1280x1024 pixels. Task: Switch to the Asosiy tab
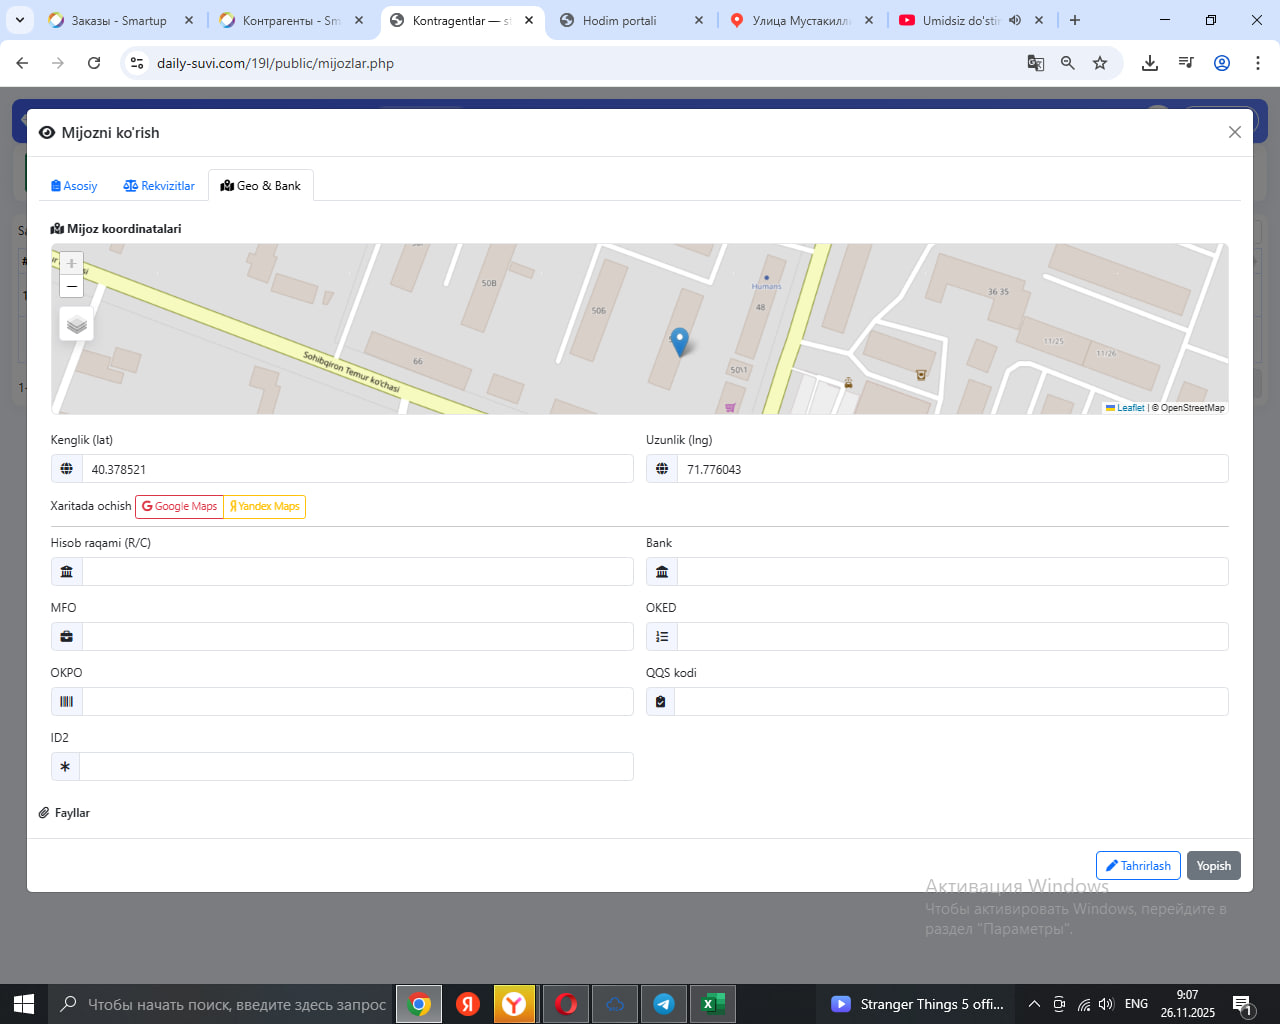(x=74, y=186)
